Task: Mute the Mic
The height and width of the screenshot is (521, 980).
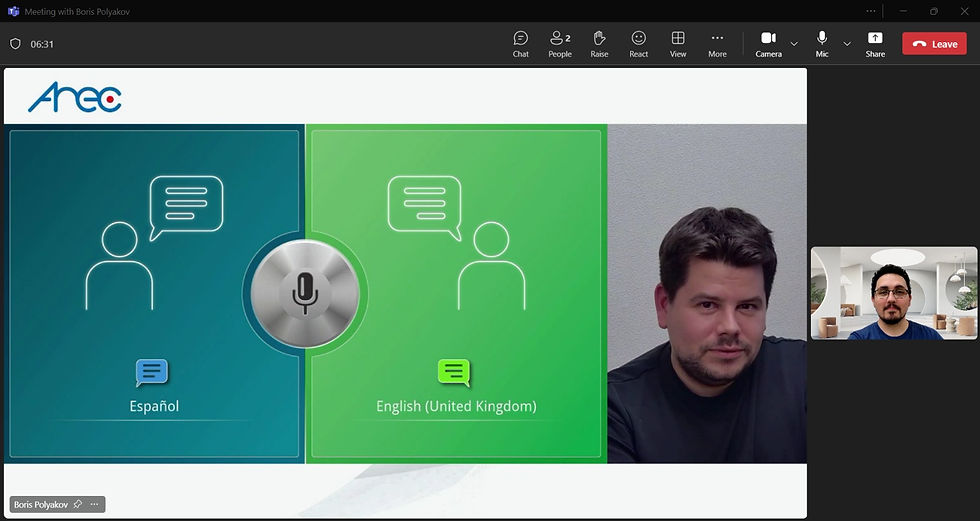Action: (822, 44)
